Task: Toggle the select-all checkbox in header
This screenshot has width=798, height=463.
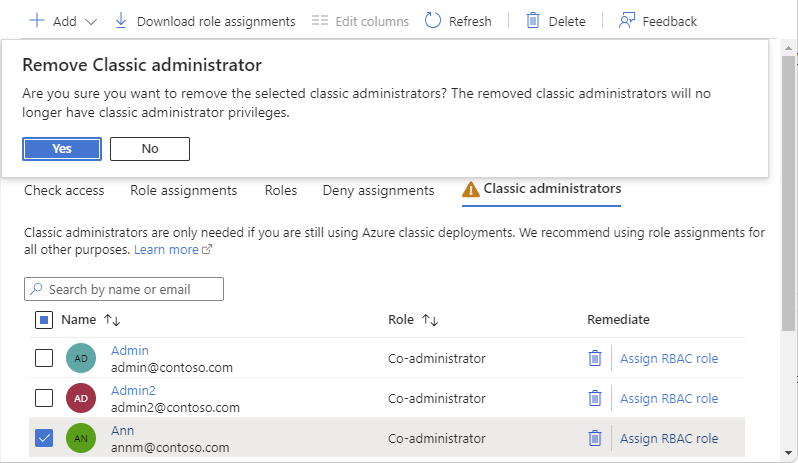Action: (44, 320)
